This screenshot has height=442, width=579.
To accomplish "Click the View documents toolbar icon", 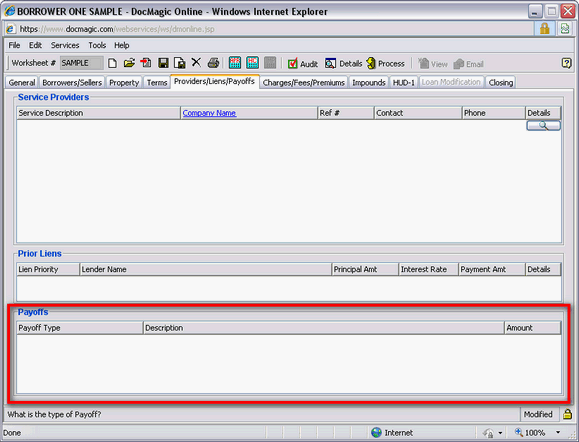I will pos(432,64).
